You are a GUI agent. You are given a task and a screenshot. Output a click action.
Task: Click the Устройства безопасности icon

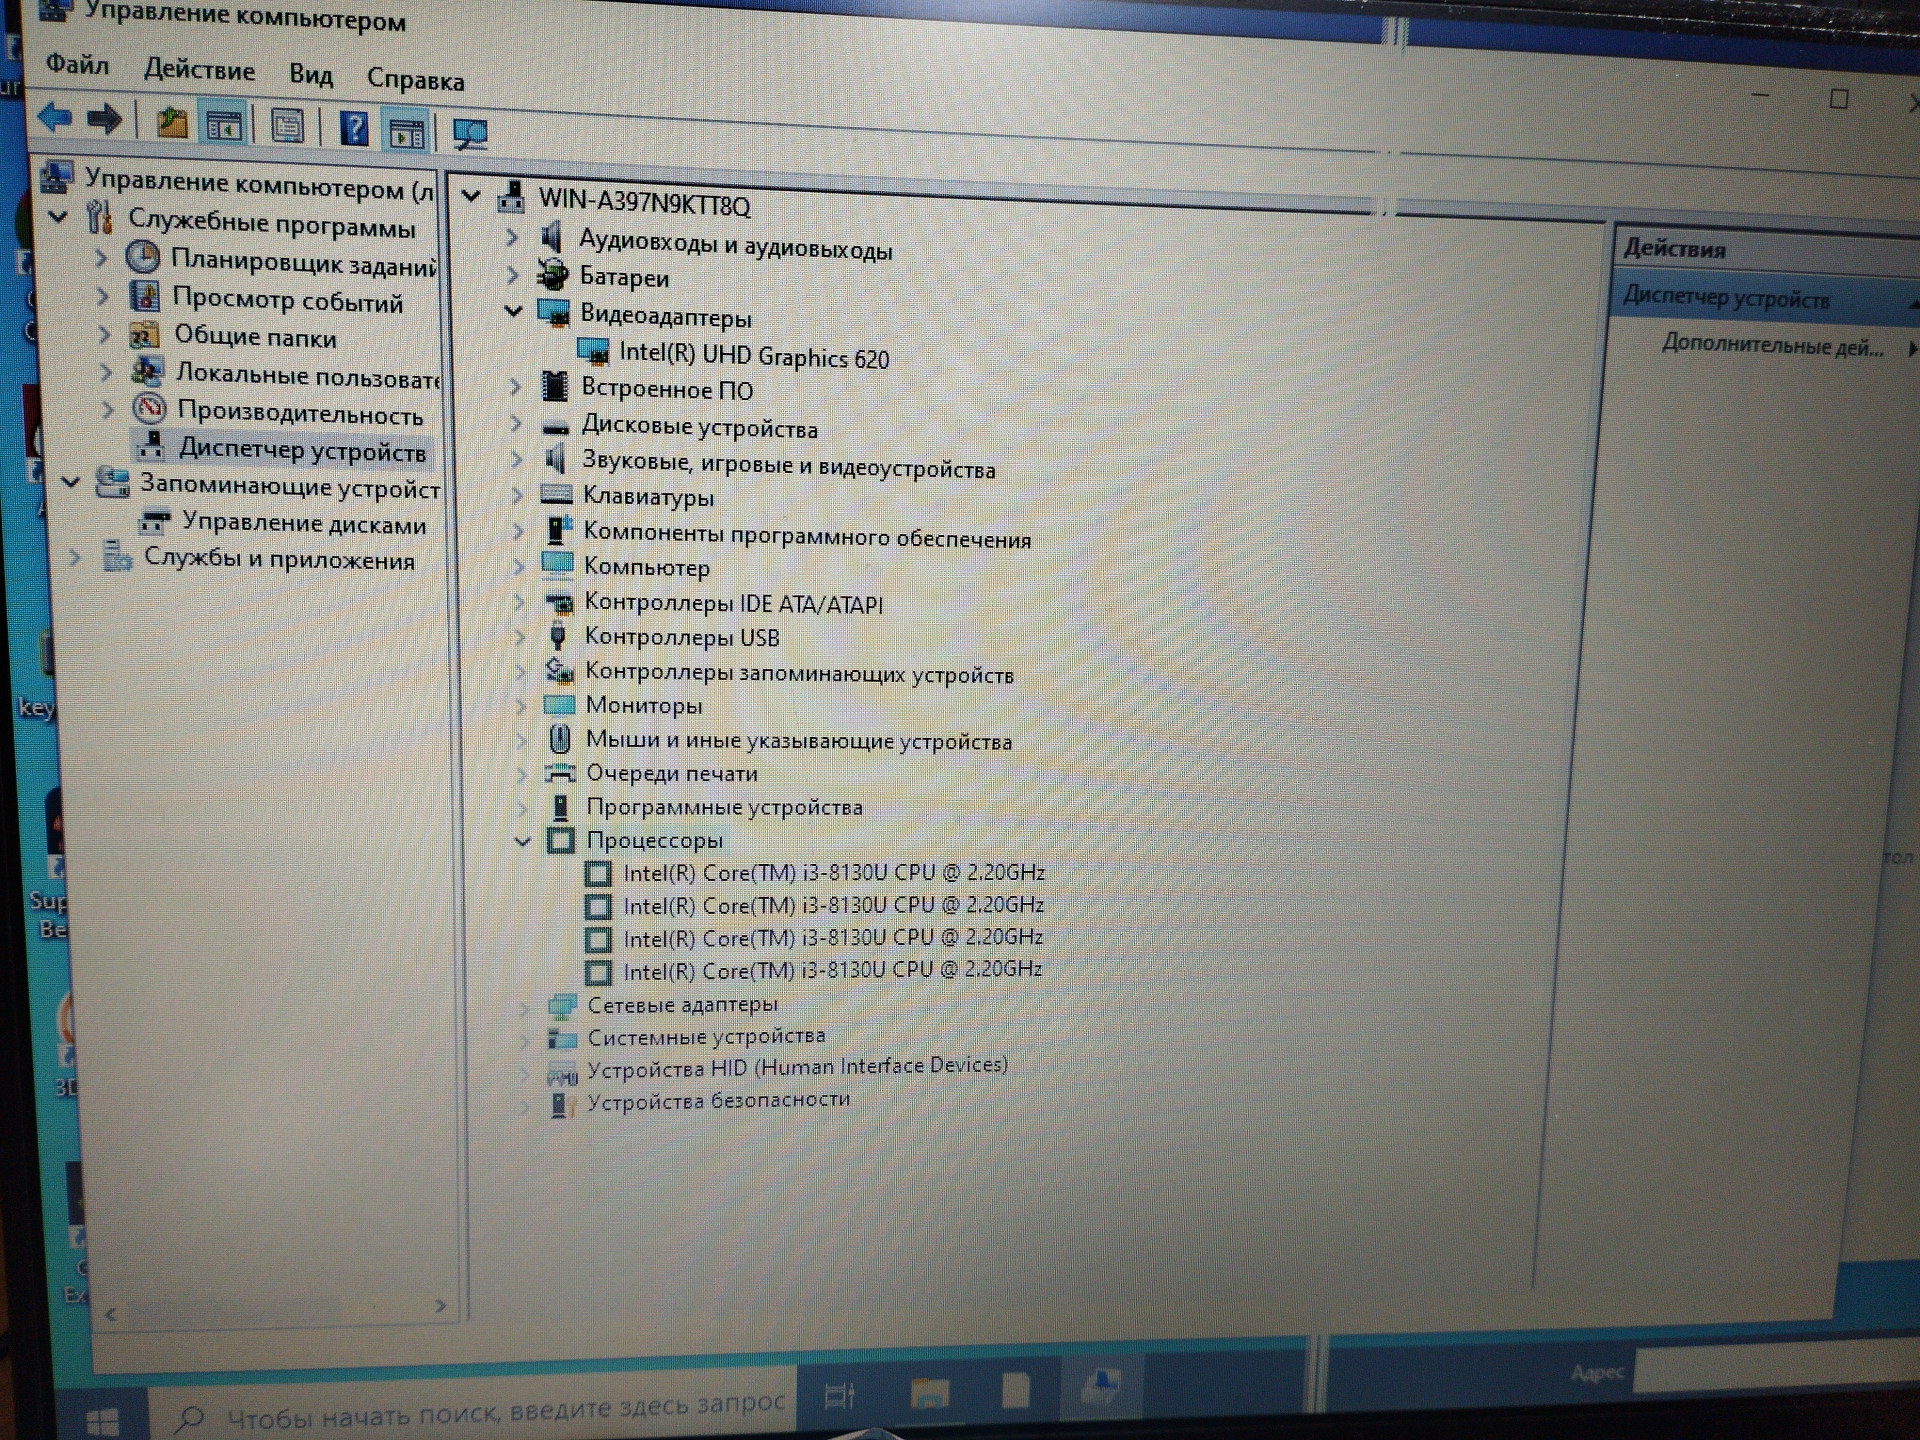point(562,1103)
